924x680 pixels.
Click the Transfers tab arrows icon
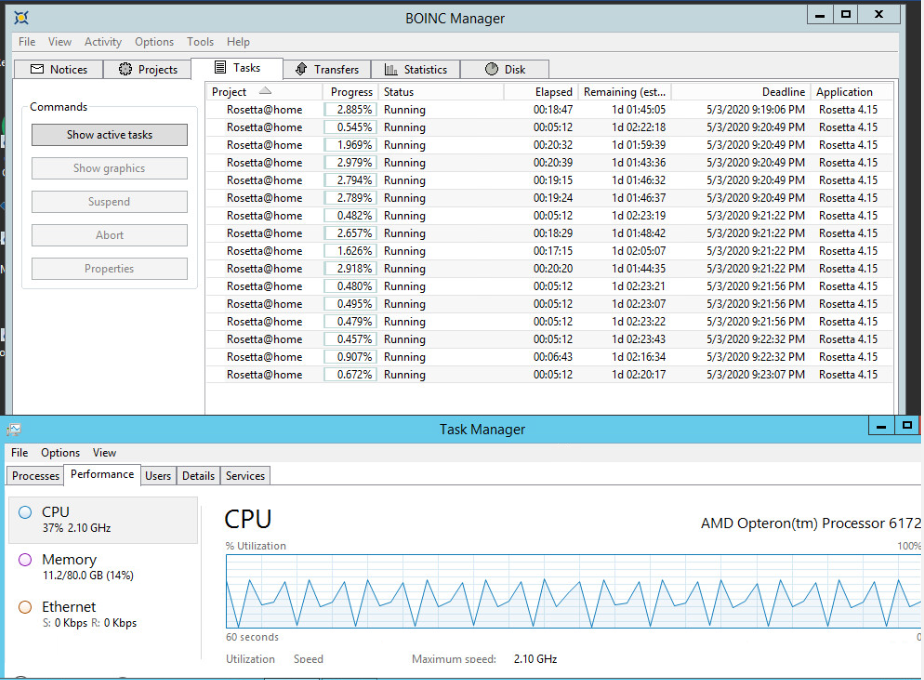point(301,69)
